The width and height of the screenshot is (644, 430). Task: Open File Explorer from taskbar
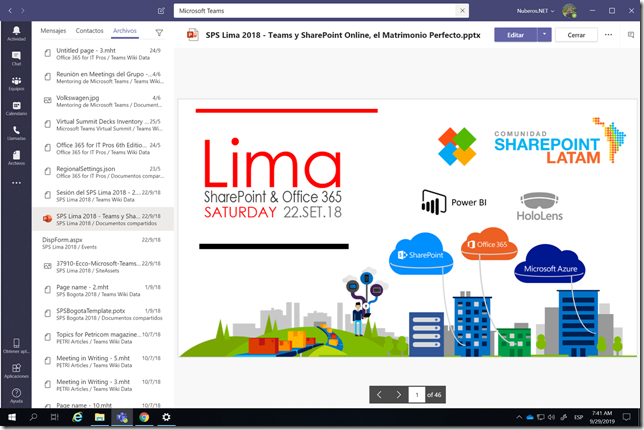click(x=99, y=417)
